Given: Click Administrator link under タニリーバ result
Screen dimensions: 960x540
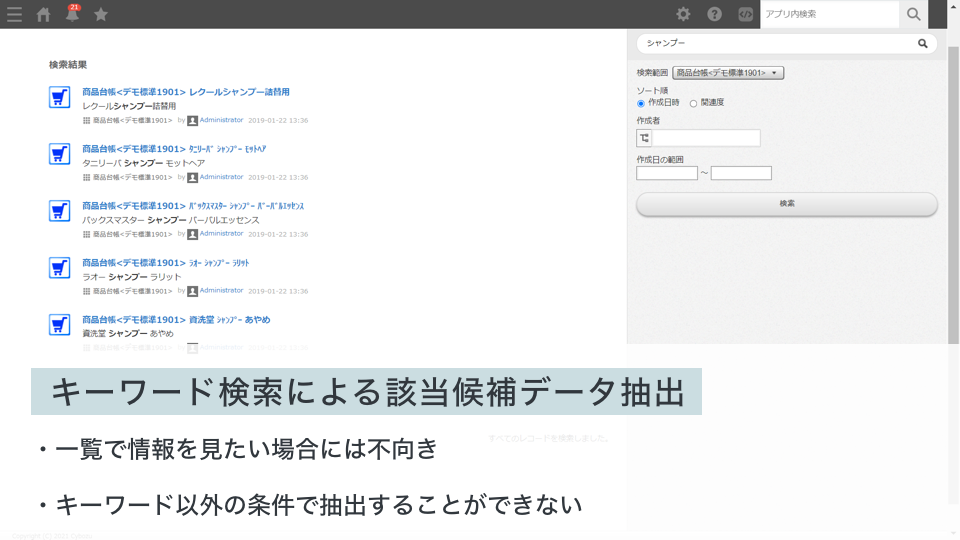Looking at the screenshot, I should point(221,177).
